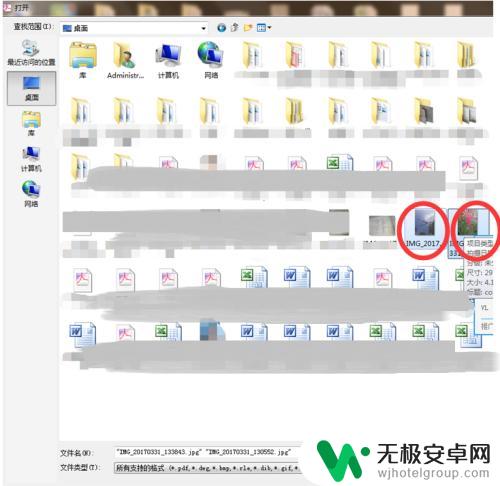Select 网络 in the left places bar
This screenshot has height=486, width=500.
pos(31,194)
